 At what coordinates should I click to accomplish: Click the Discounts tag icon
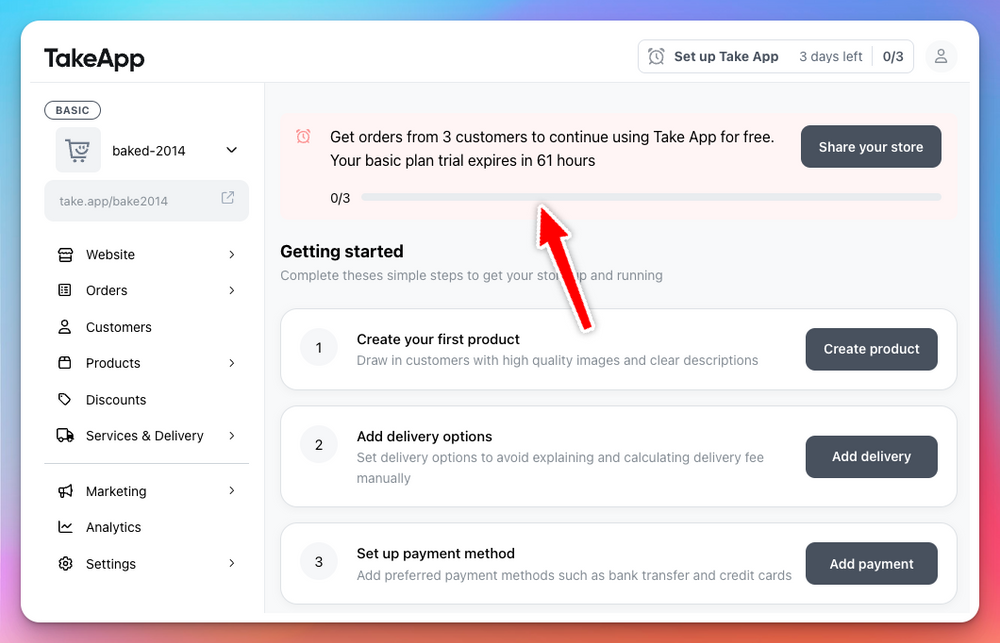(65, 399)
